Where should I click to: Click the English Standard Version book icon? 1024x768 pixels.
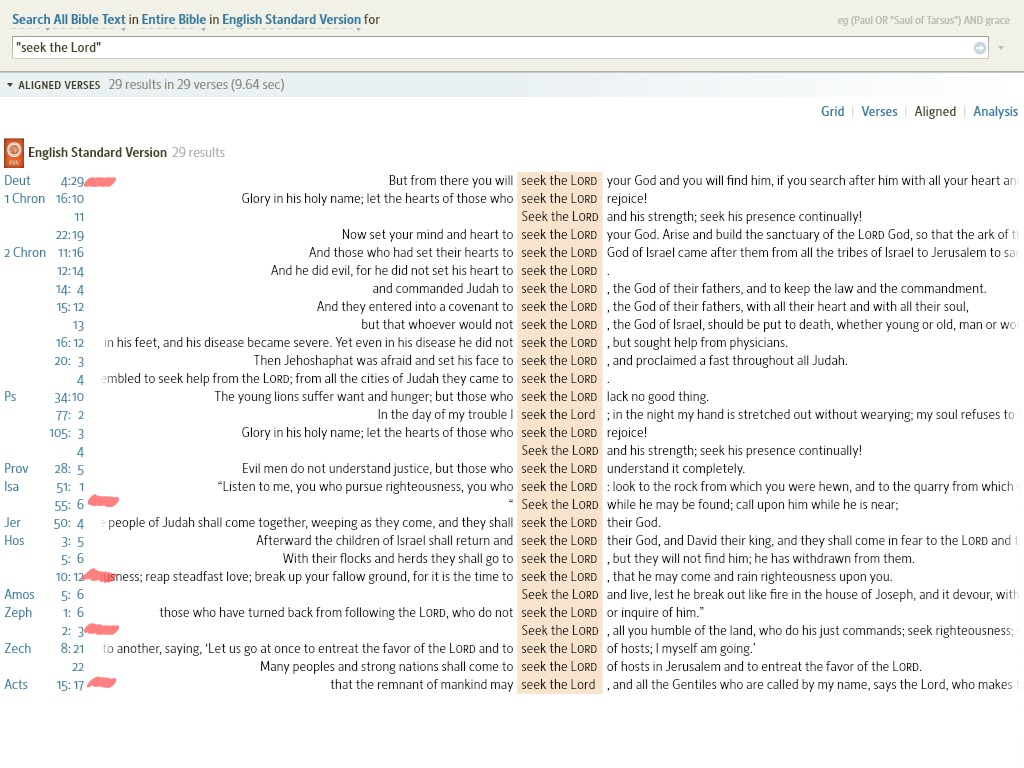(x=14, y=153)
